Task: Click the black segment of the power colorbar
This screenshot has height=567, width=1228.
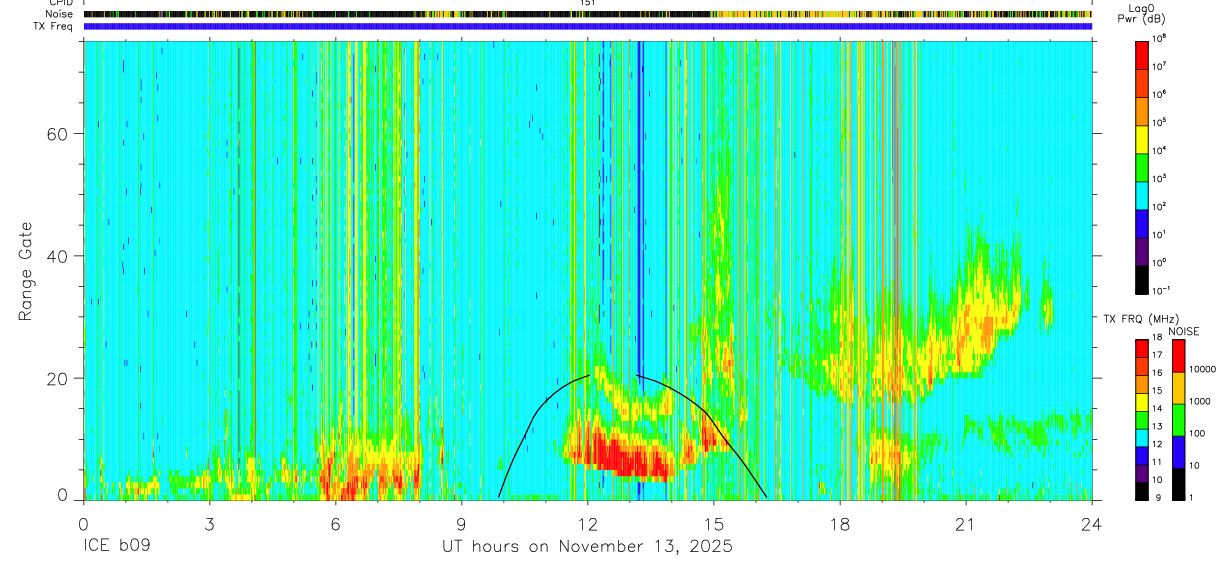Action: 1142,278
